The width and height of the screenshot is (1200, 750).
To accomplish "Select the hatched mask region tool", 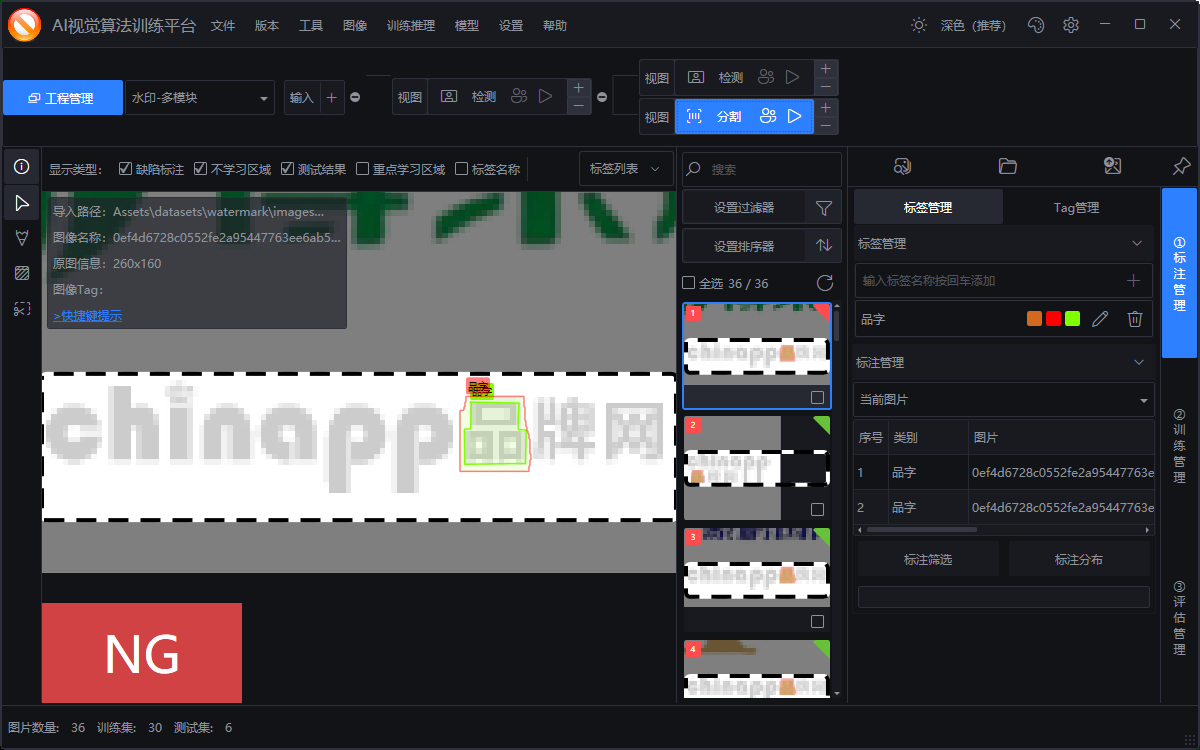I will click(x=21, y=273).
